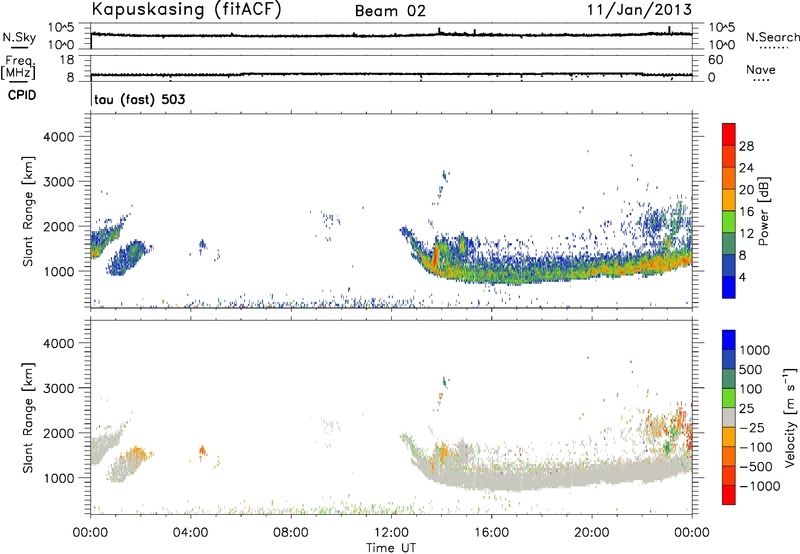Click the Velocity color bar value '-1000'

click(759, 486)
